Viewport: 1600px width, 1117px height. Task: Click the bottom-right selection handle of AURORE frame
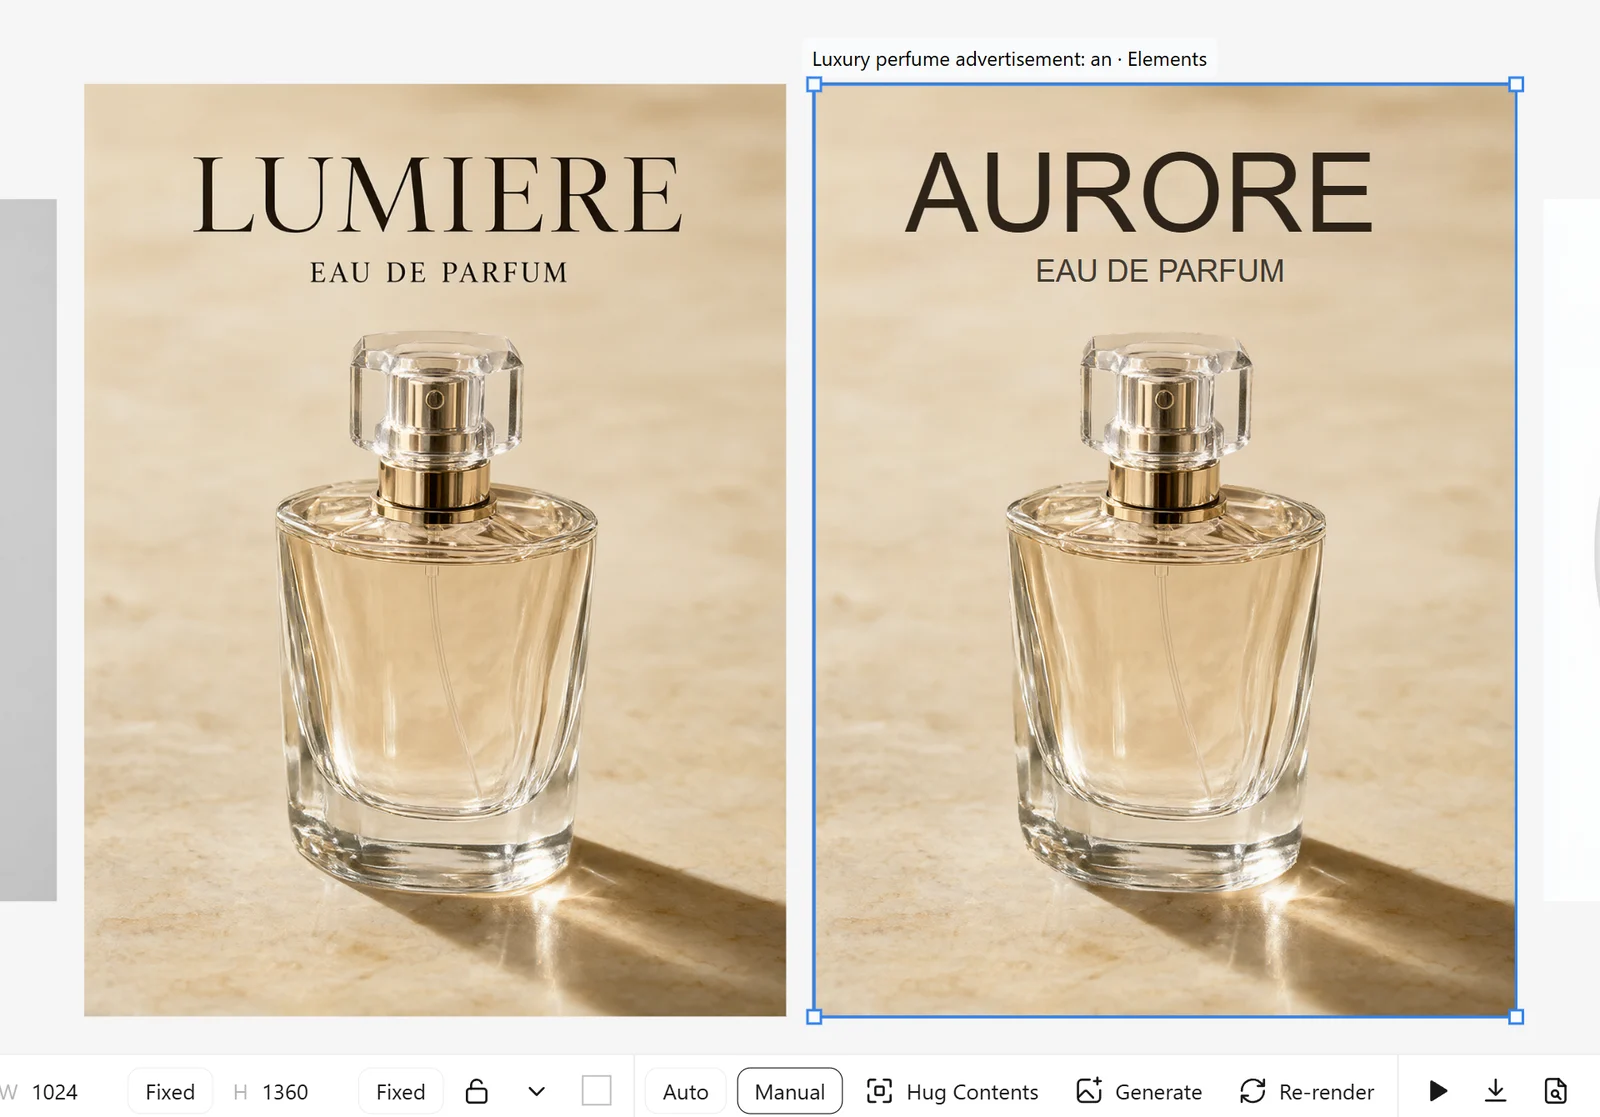1516,1017
